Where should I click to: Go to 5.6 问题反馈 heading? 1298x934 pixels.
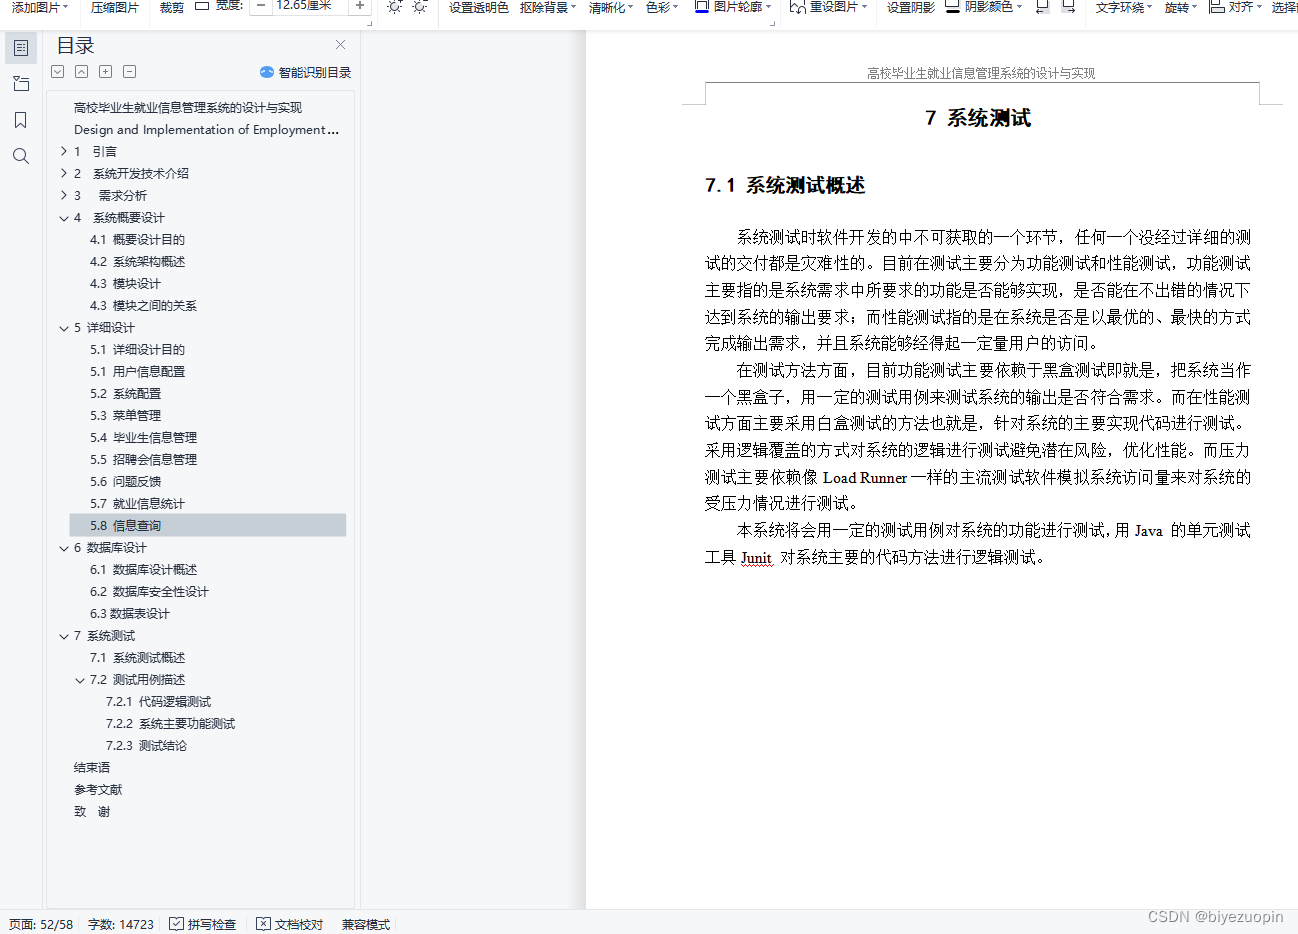(x=125, y=481)
